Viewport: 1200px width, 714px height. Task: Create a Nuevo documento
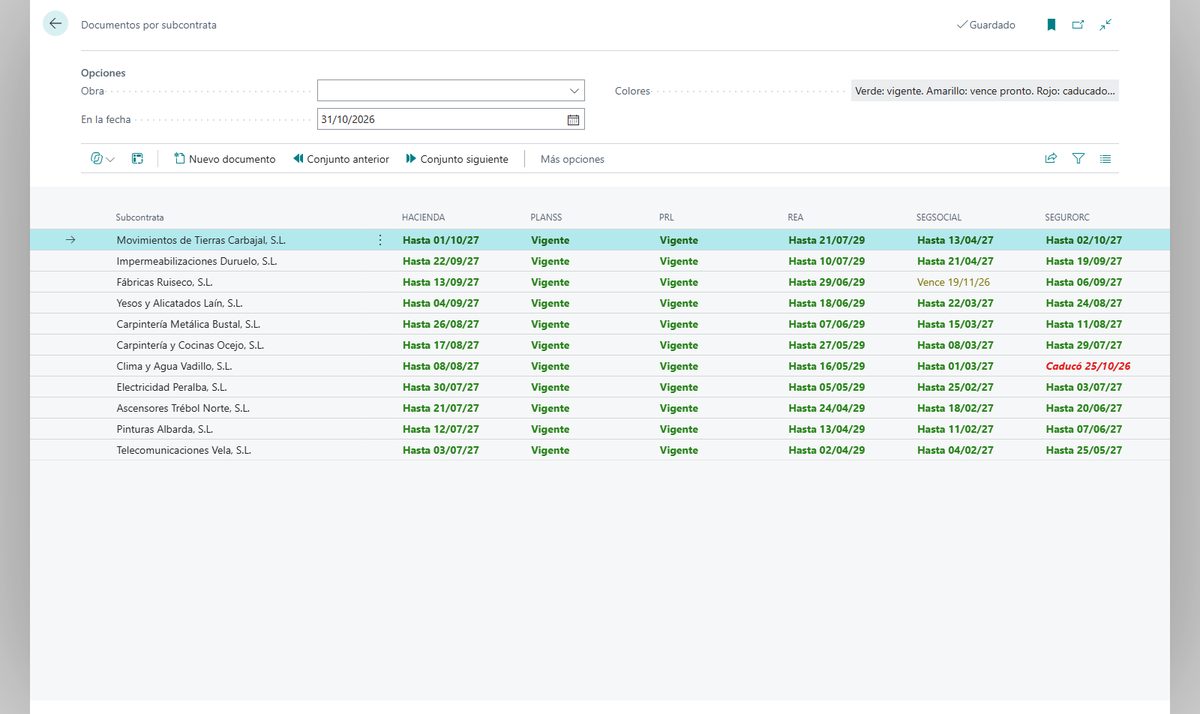tap(225, 159)
